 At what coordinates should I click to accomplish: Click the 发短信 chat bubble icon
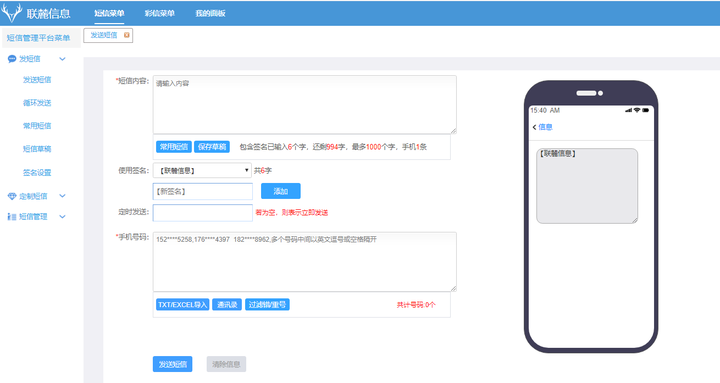pos(12,59)
